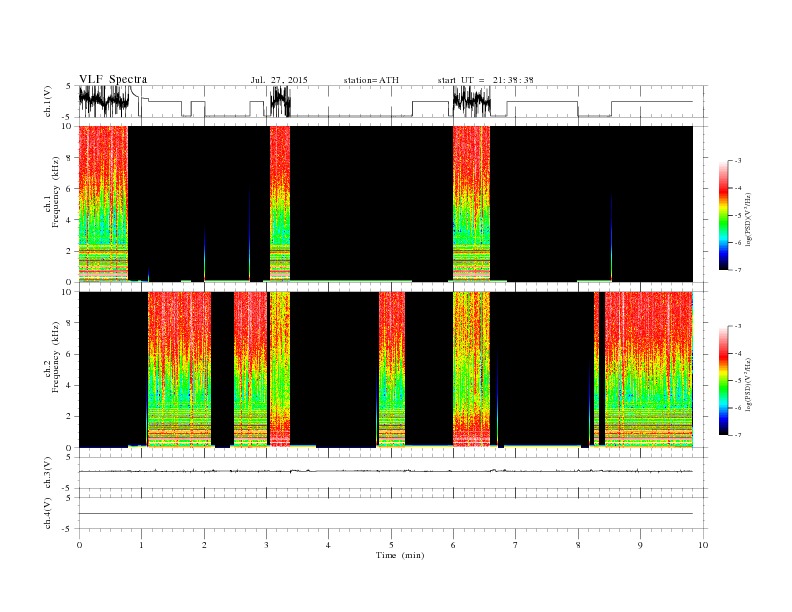792x612 pixels.
Task: Click the 'station=ATH' label
Action: coord(371,80)
